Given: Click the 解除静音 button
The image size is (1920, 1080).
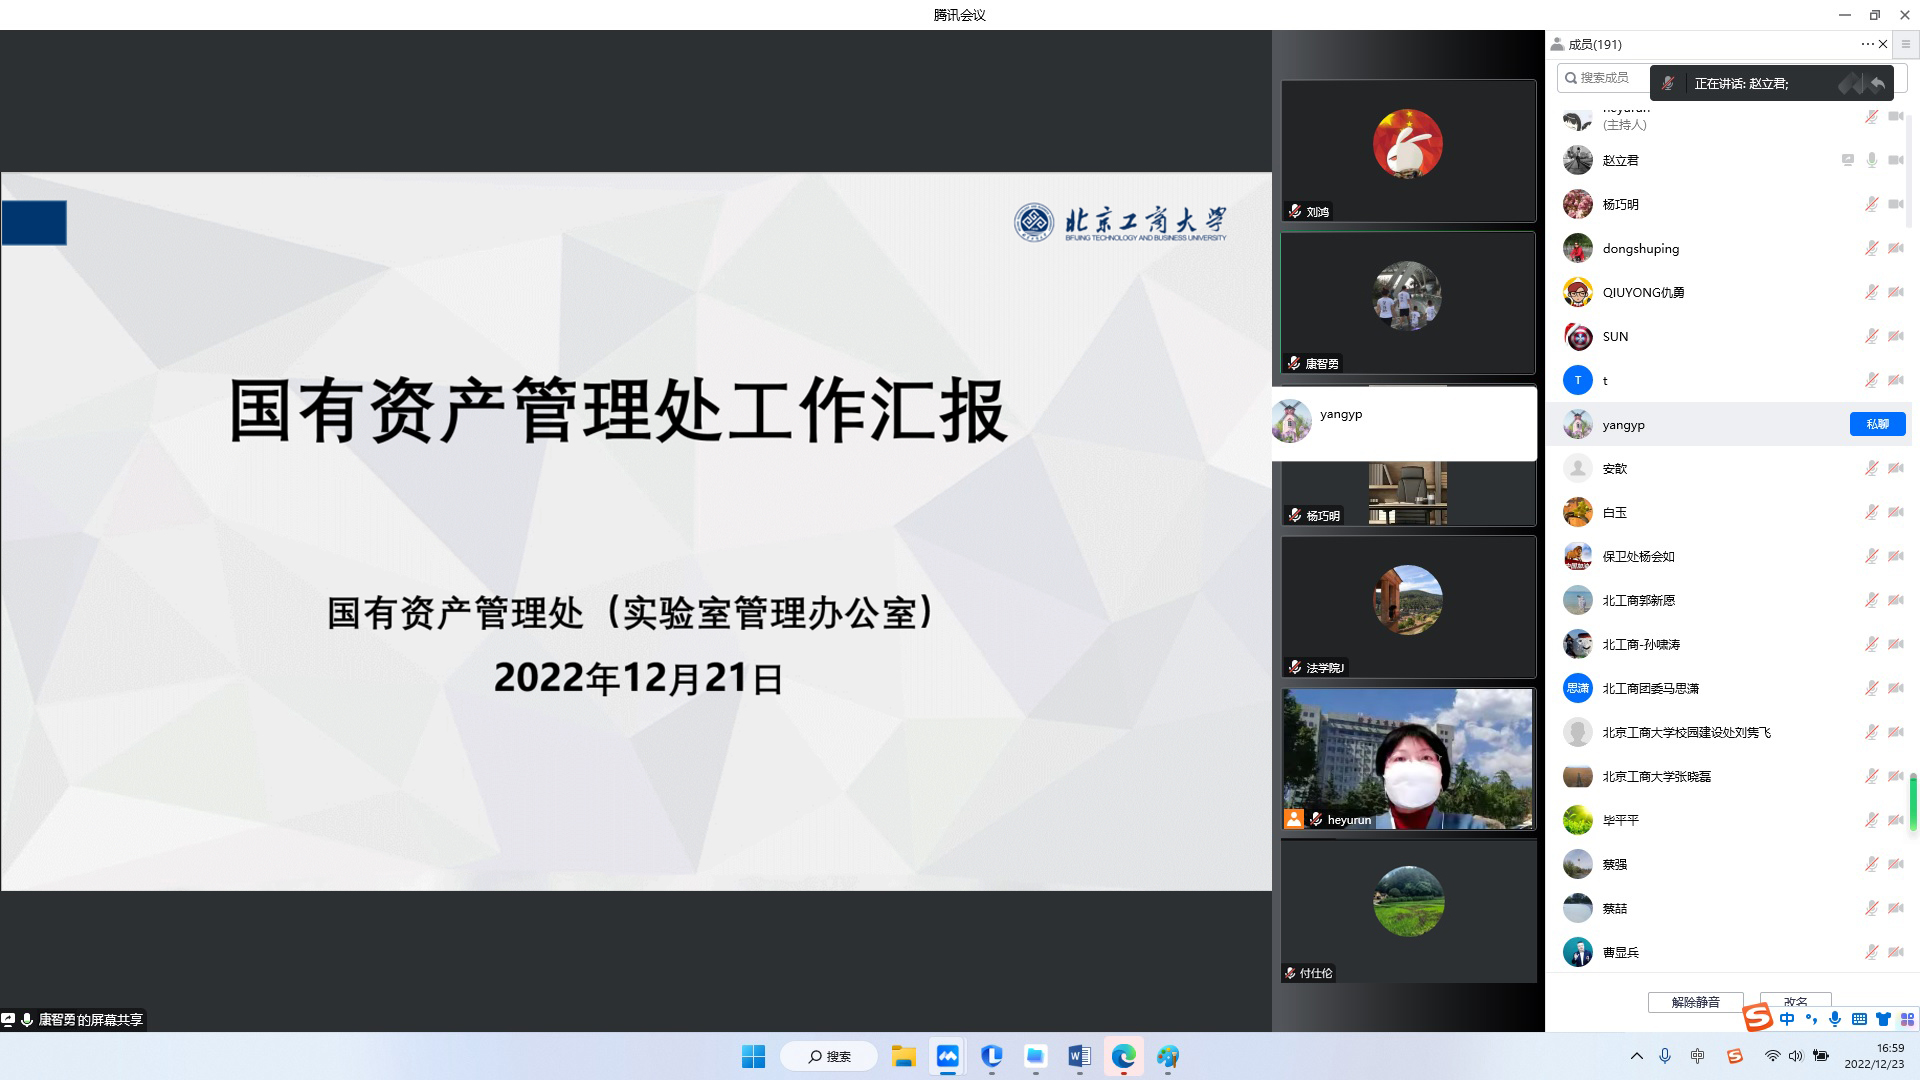Looking at the screenshot, I should point(1695,1002).
